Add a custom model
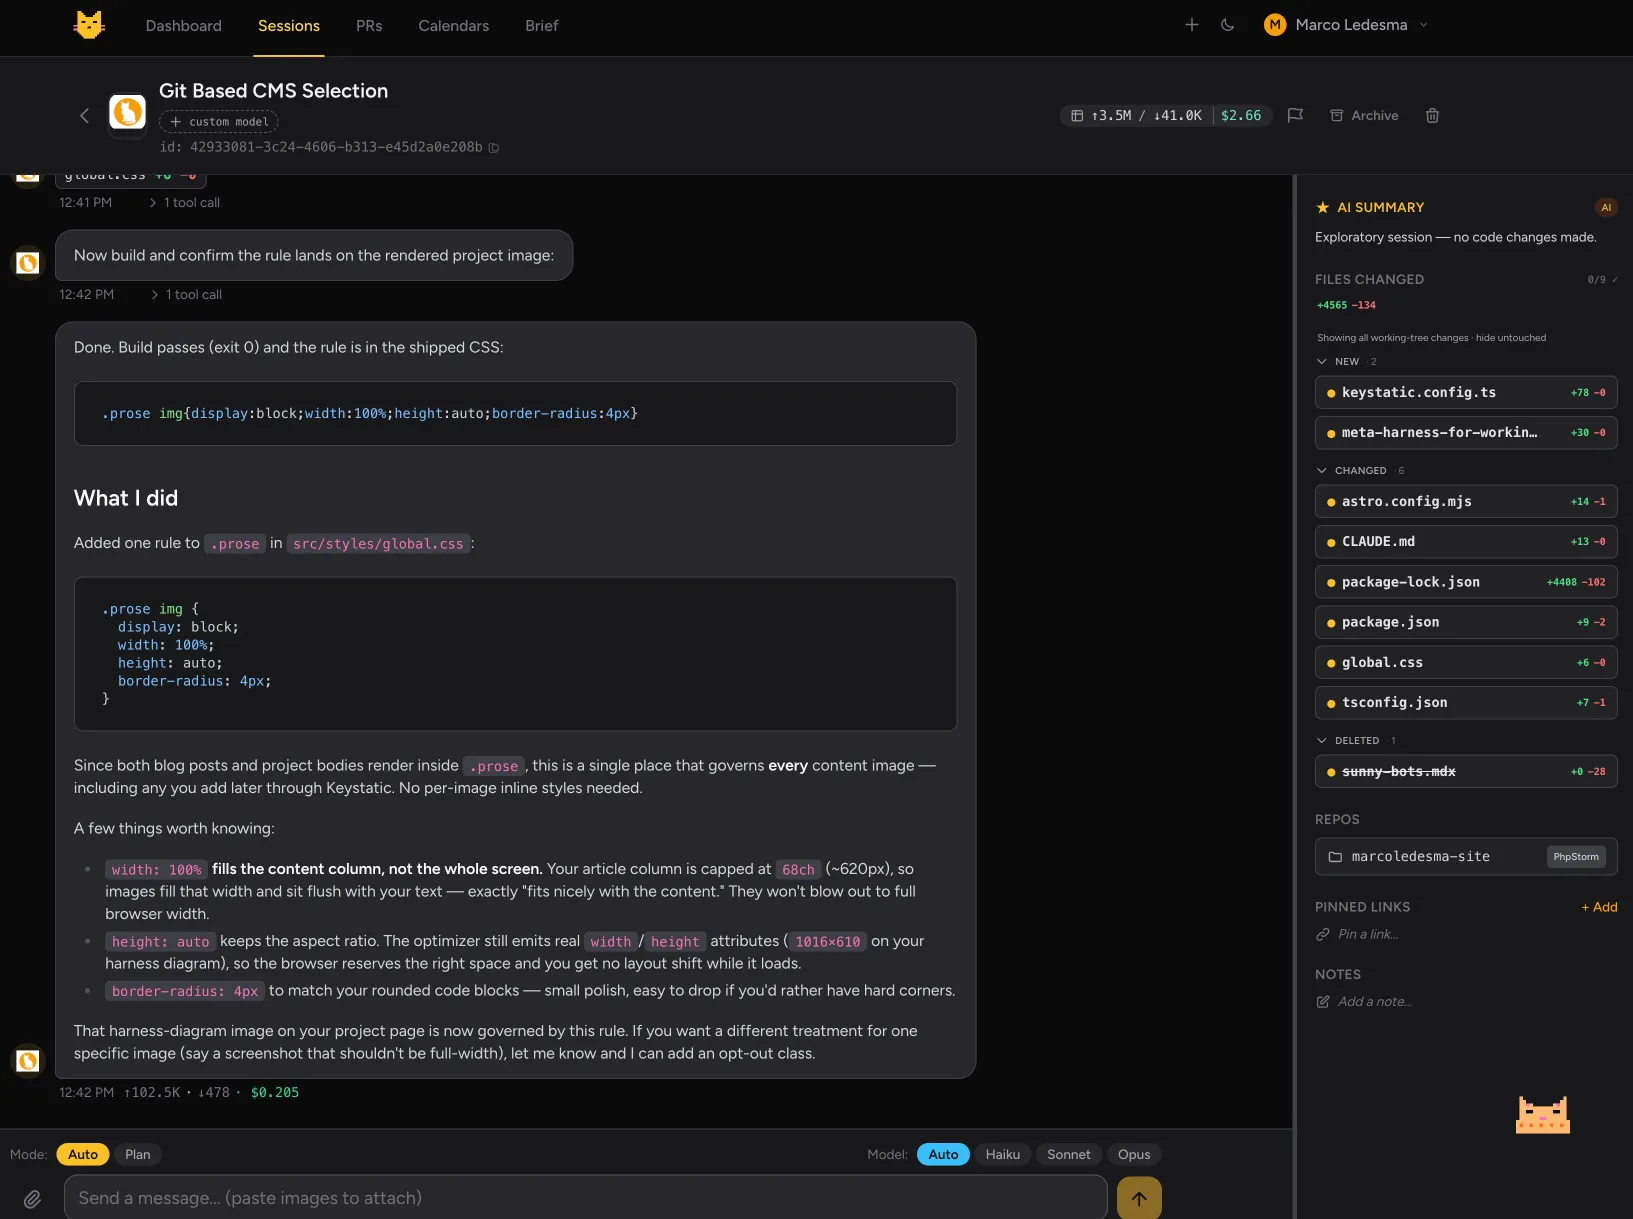Viewport: 1633px width, 1219px height. point(219,122)
